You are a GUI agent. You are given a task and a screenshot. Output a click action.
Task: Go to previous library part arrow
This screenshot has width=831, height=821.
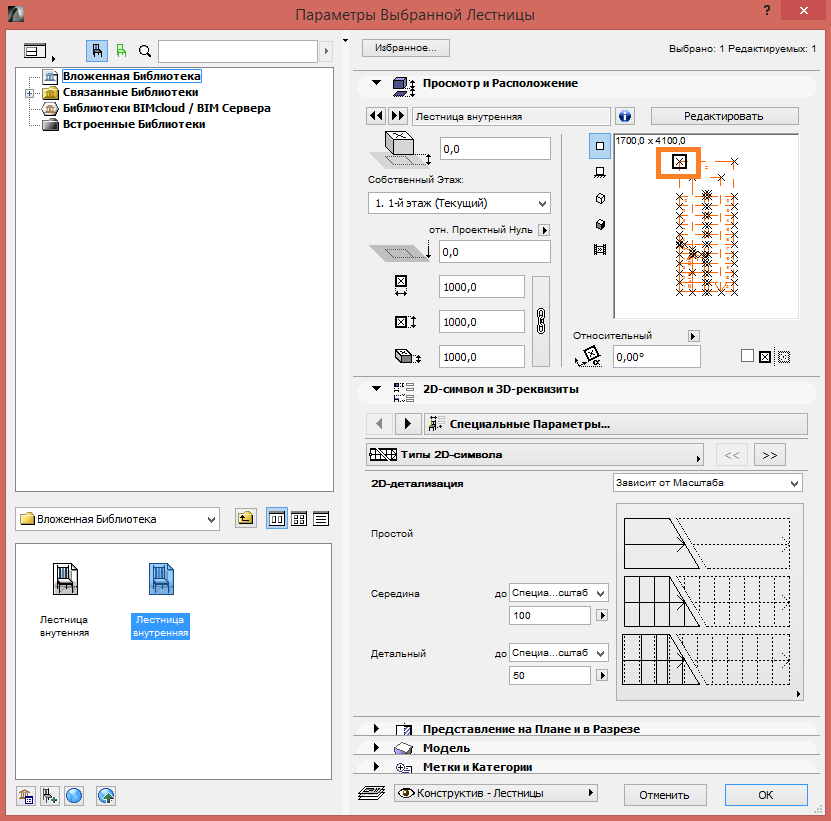376,116
